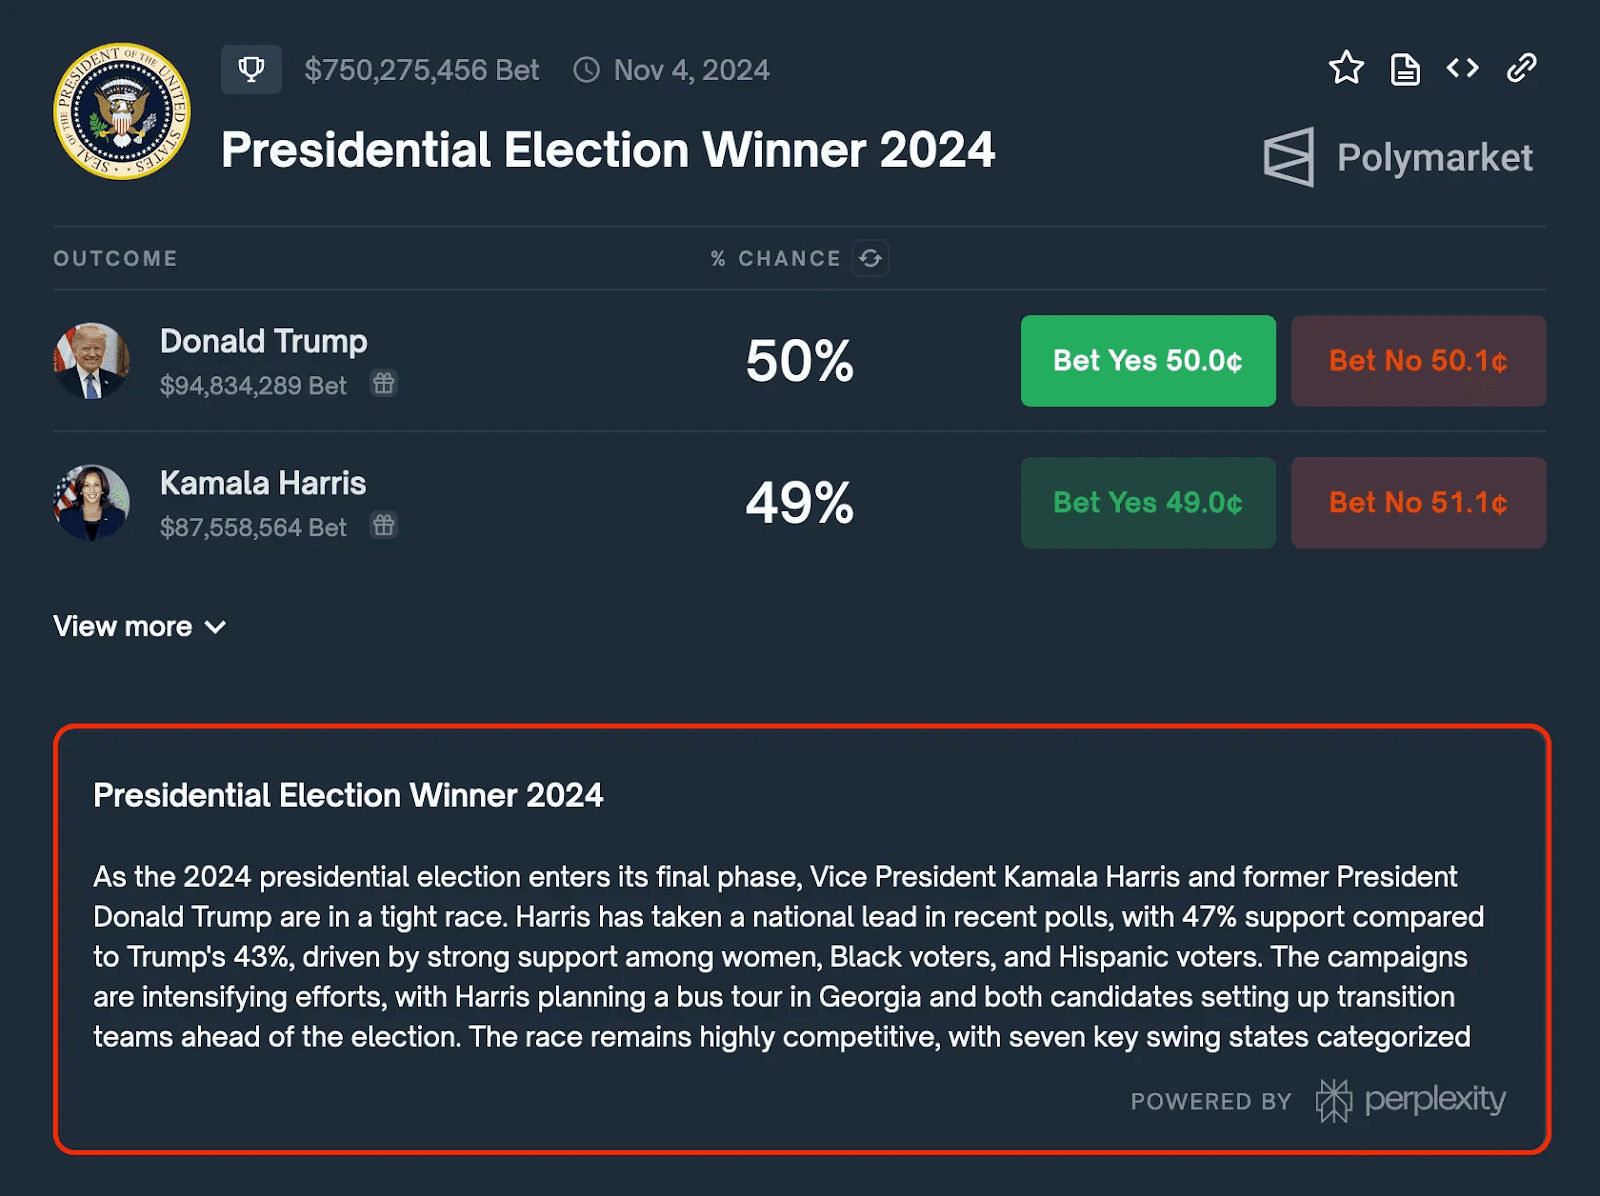The height and width of the screenshot is (1196, 1600).
Task: Click the embed code brackets icon
Action: pos(1462,68)
